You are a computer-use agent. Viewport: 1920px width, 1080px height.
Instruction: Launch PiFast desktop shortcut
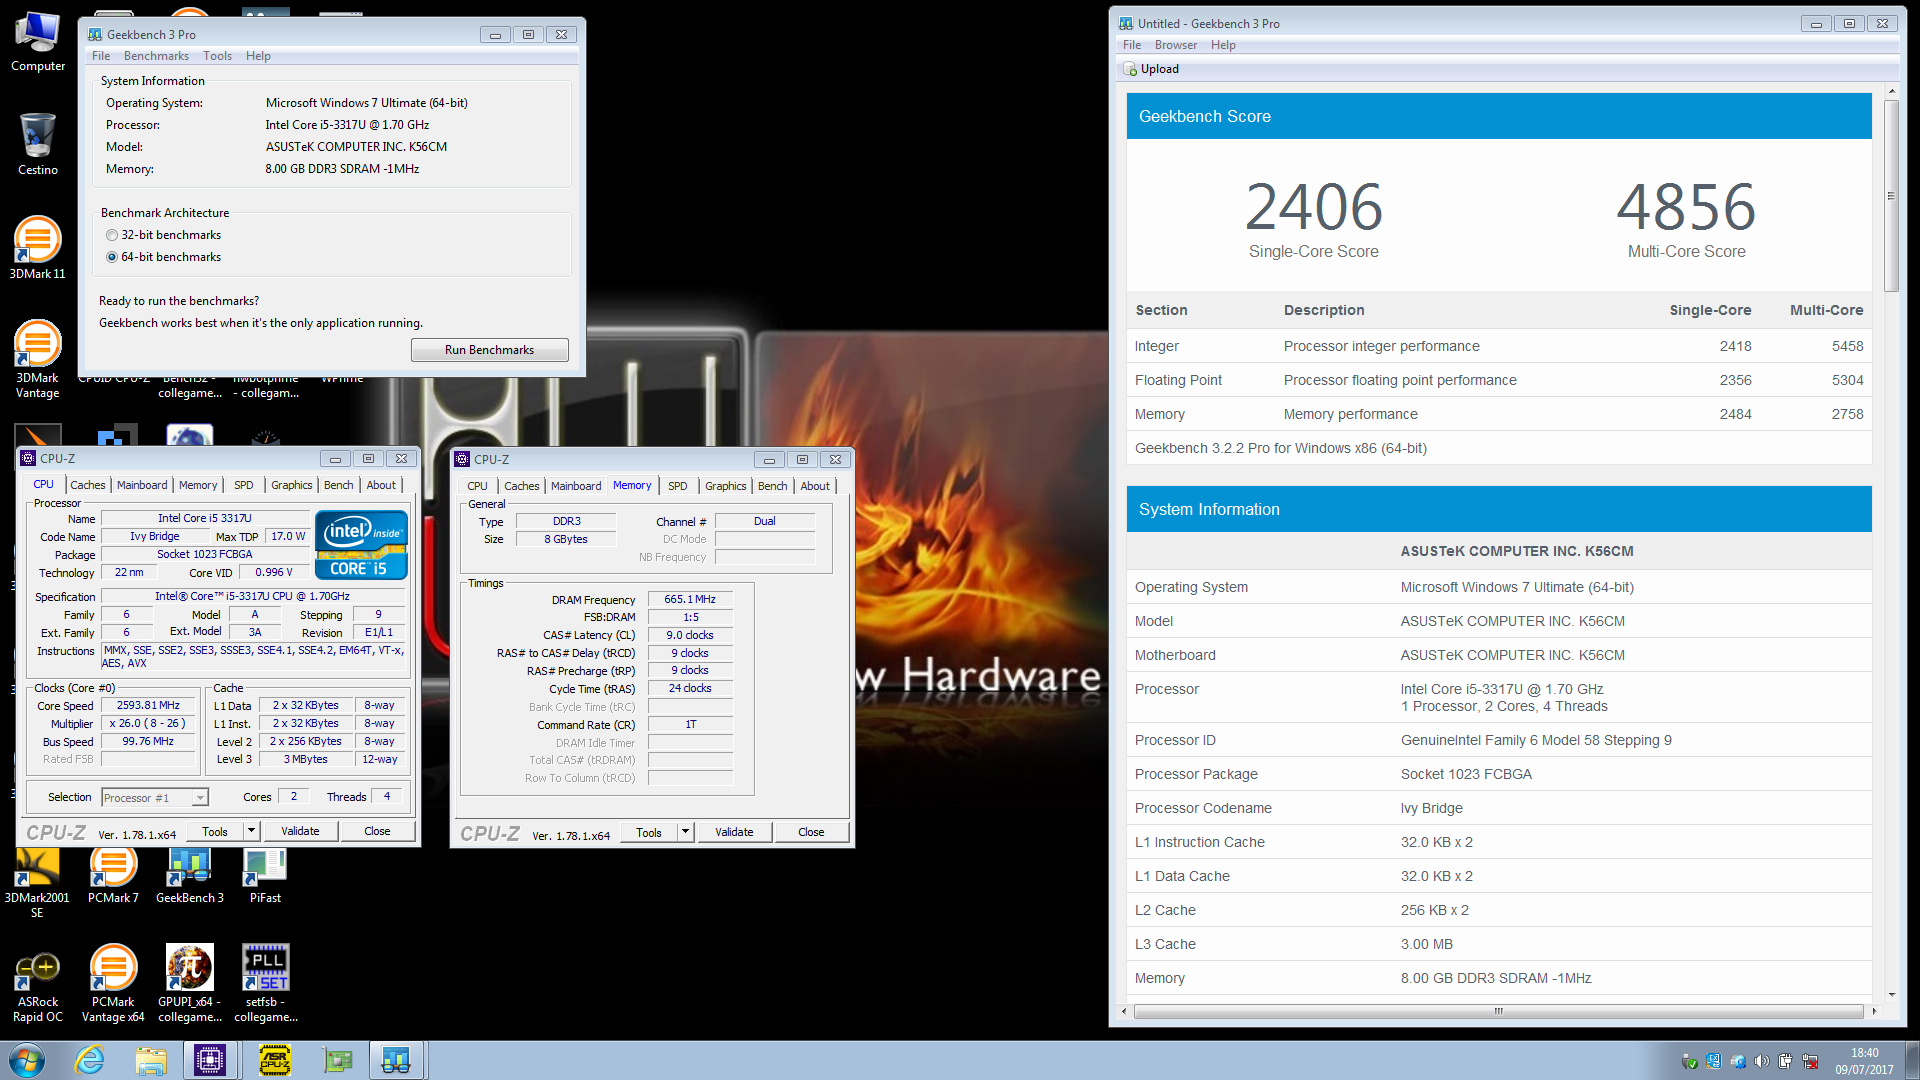click(x=265, y=876)
